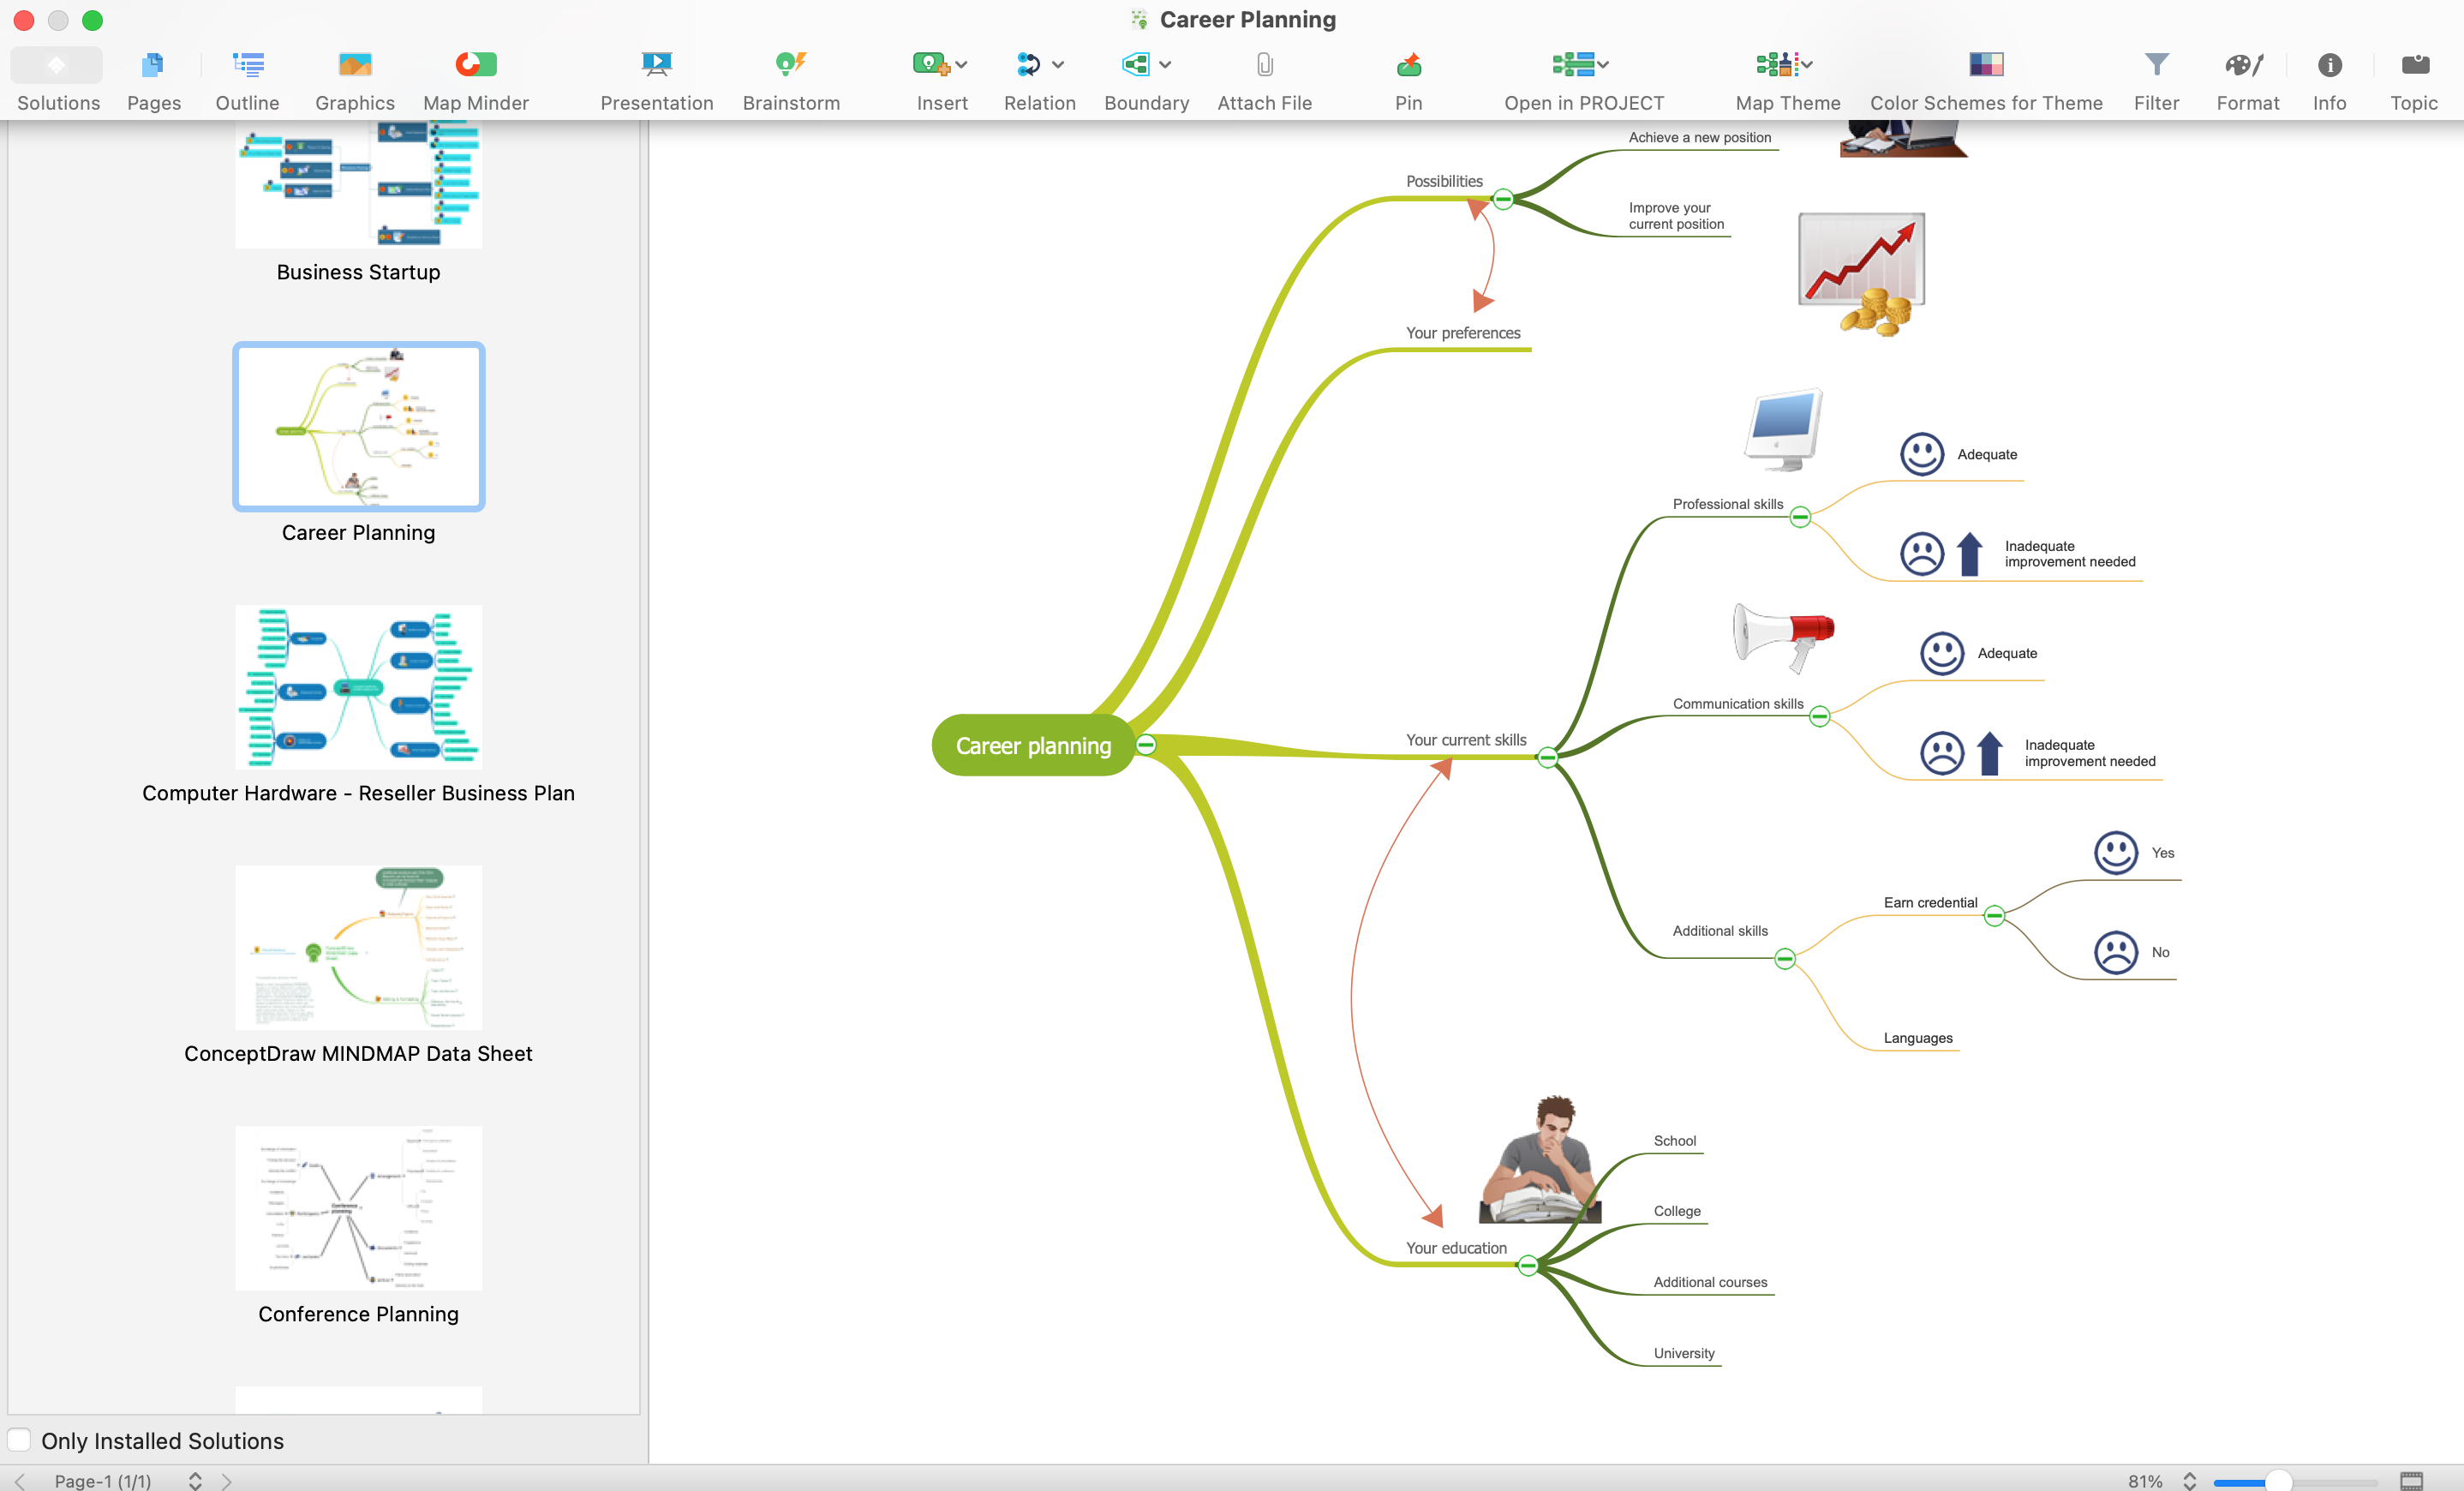Open the Brainstorm mode icon
Viewport: 2464px width, 1491px height.
pyautogui.click(x=790, y=65)
